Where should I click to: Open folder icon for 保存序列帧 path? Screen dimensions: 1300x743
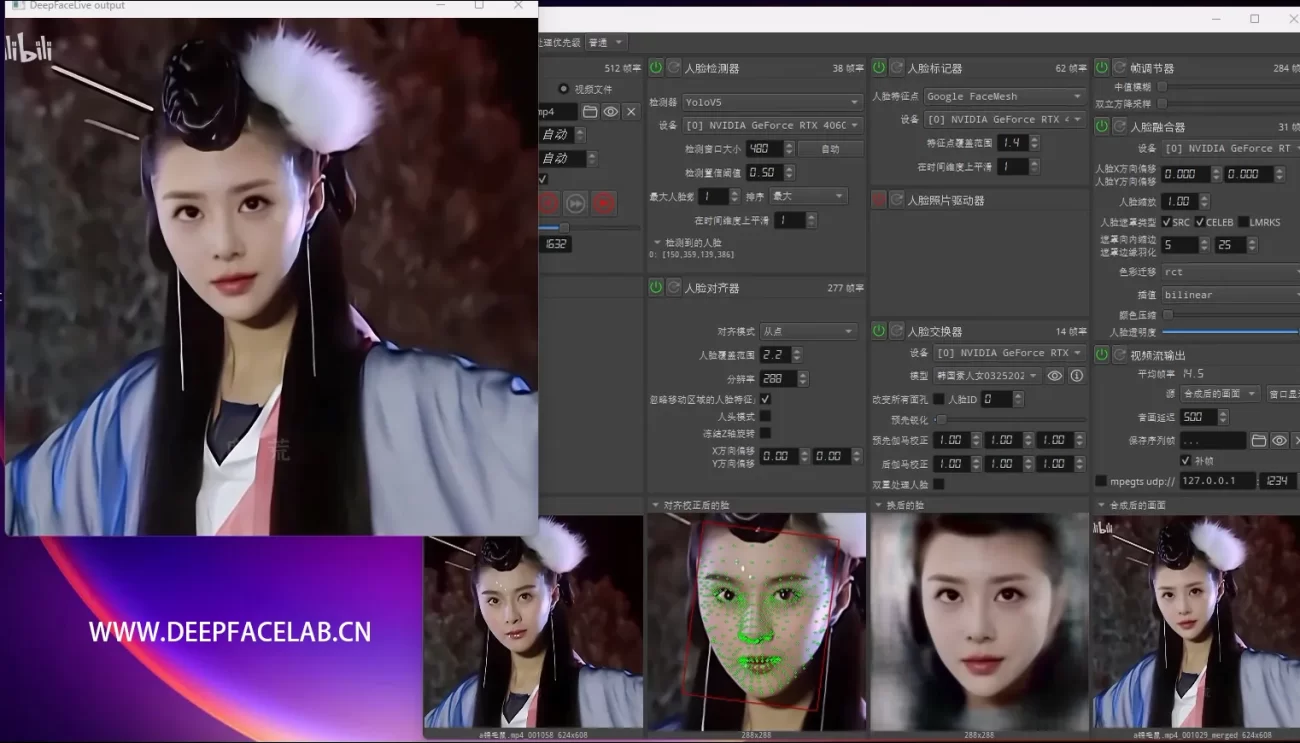click(1259, 440)
